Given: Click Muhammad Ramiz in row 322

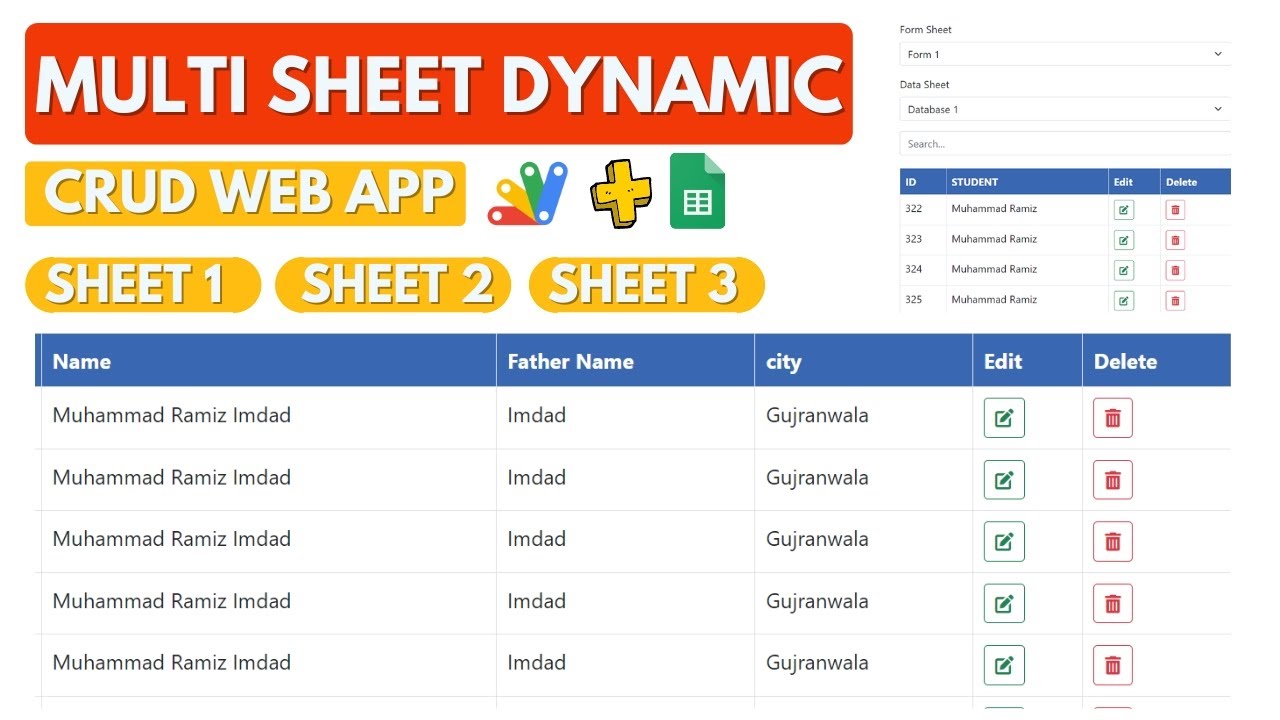Looking at the screenshot, I should click(x=994, y=209).
